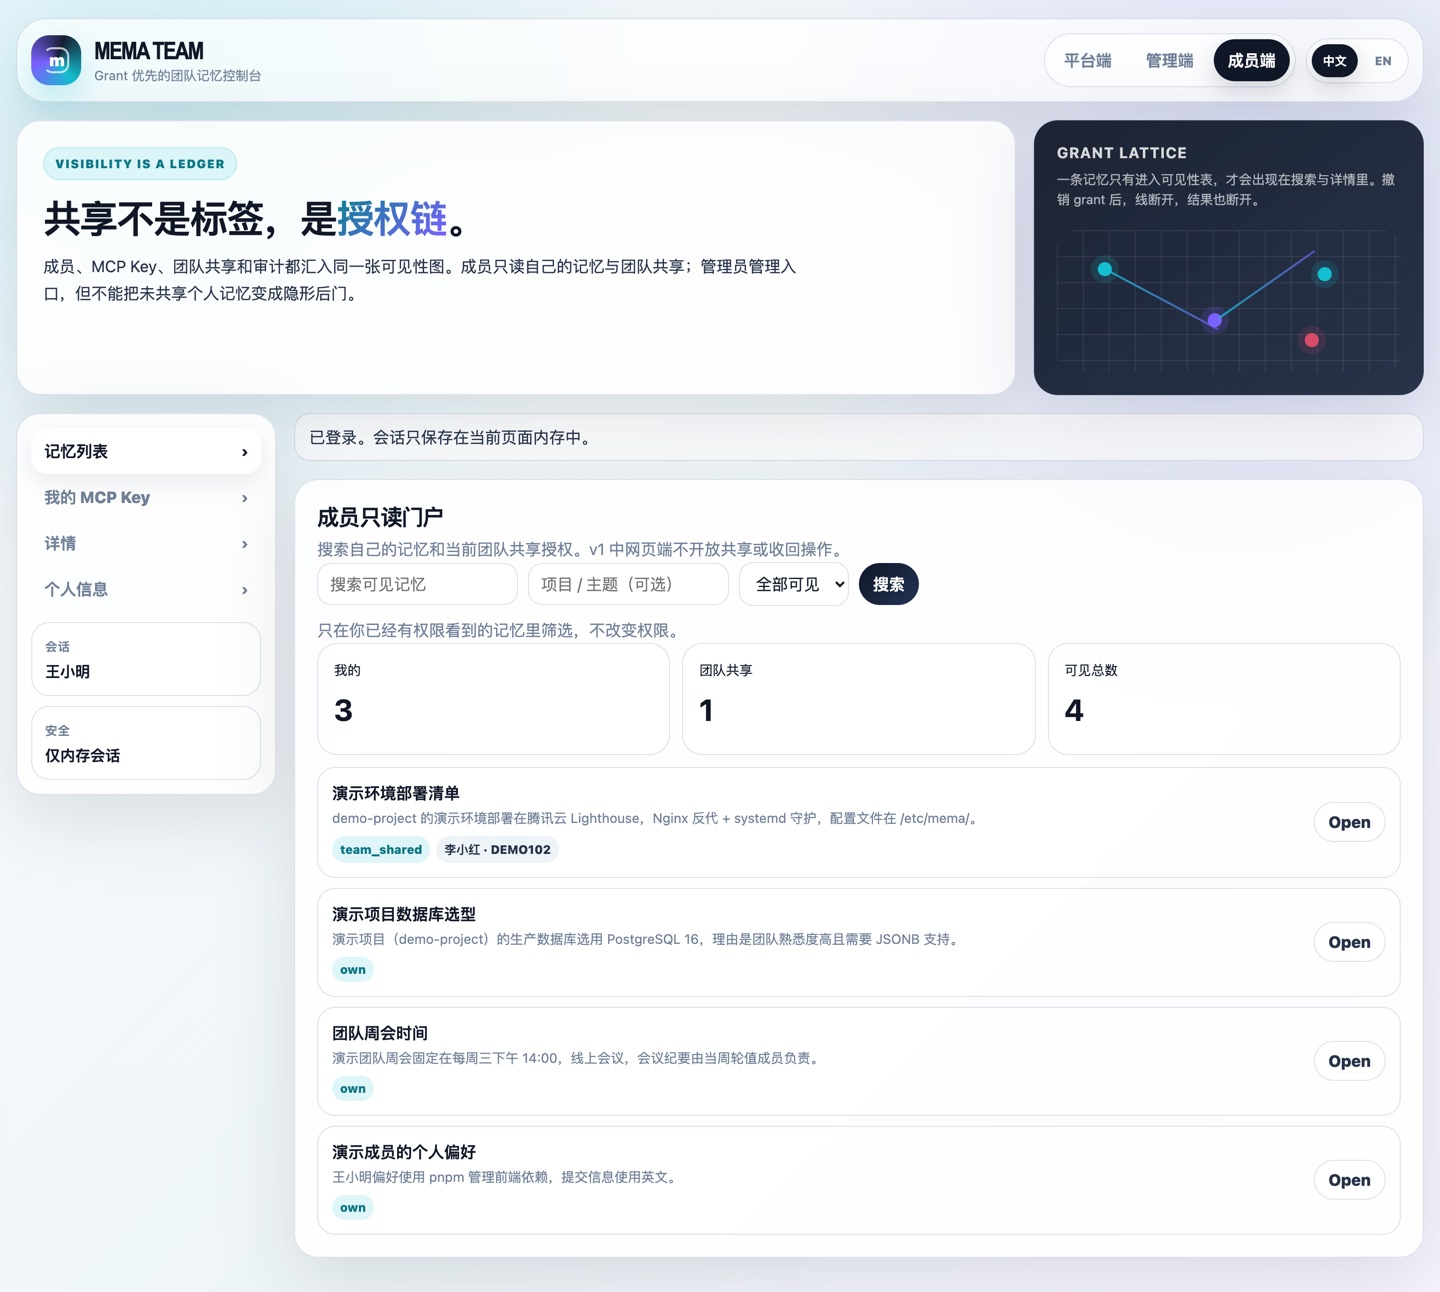Open the 演示项目数据库选型 memory
This screenshot has width=1440, height=1292.
1349,942
